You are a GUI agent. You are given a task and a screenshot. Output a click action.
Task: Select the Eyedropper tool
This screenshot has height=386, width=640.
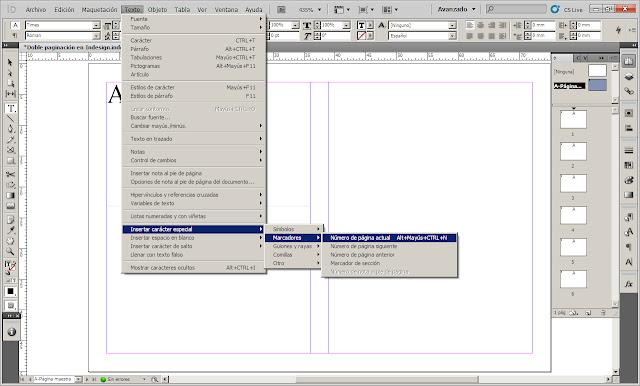pyautogui.click(x=11, y=231)
